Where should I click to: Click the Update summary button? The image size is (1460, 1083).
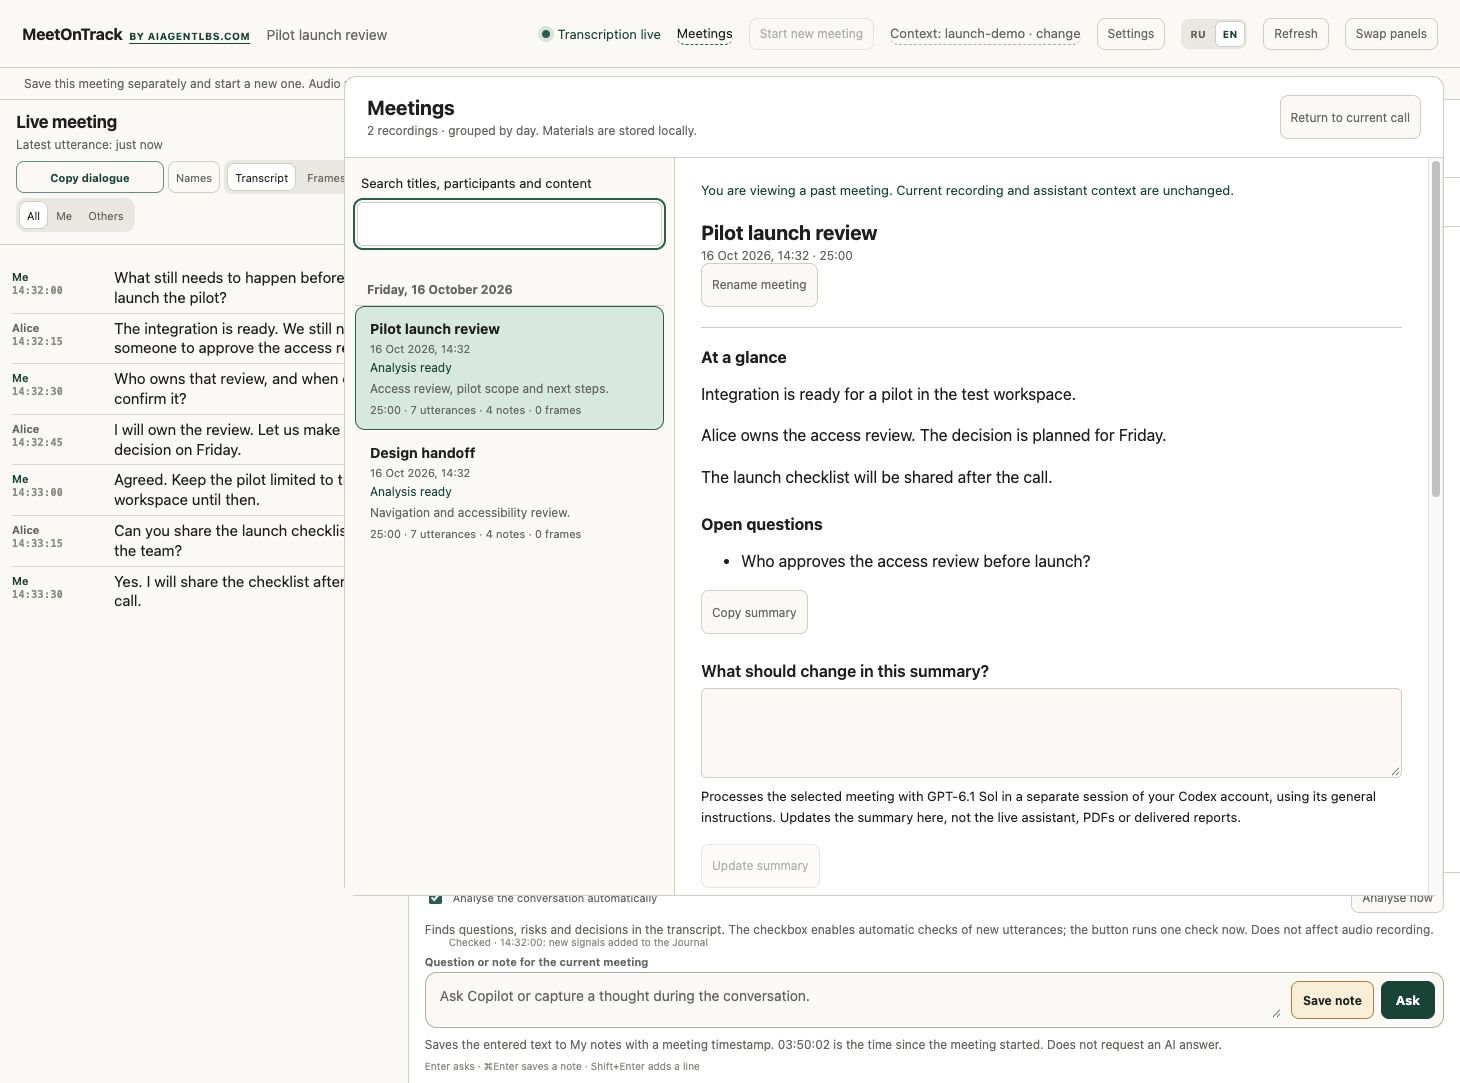pyautogui.click(x=760, y=866)
